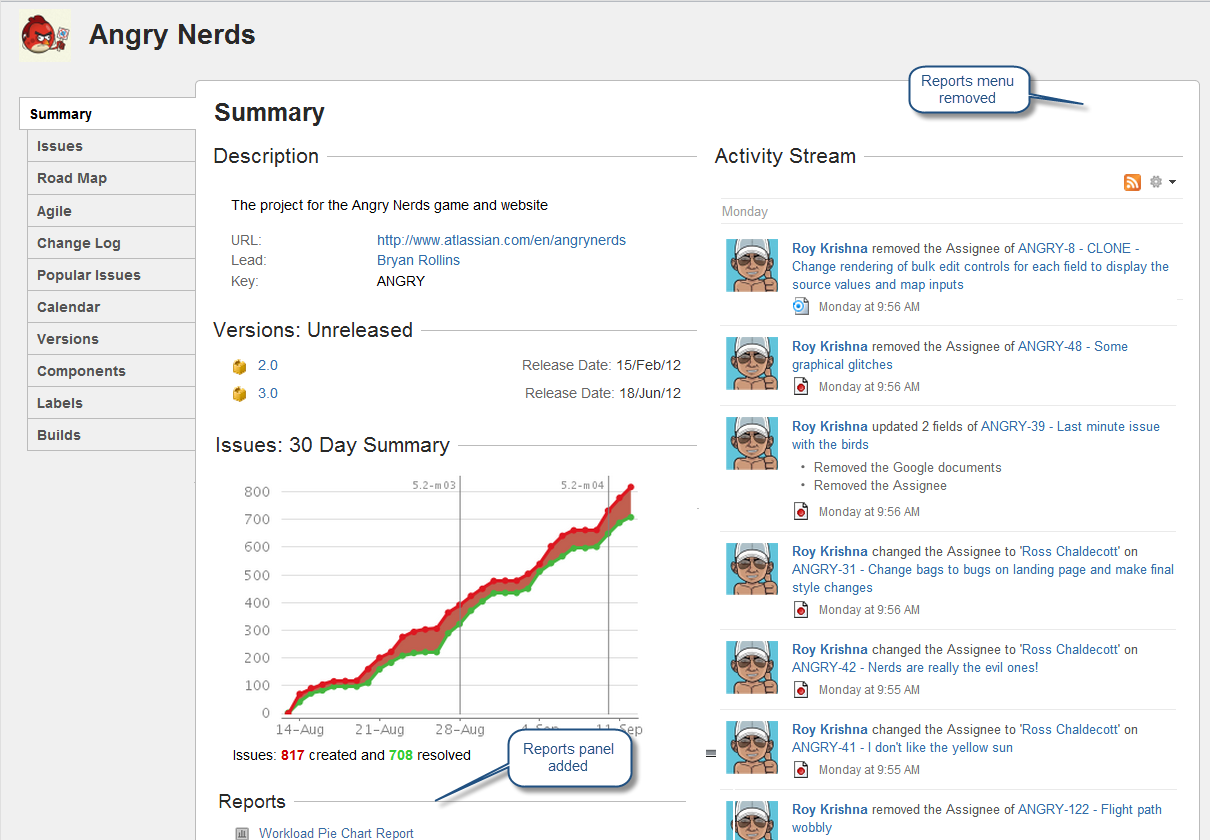This screenshot has height=840, width=1210.
Task: View the Popular Issues tab
Action: point(112,275)
